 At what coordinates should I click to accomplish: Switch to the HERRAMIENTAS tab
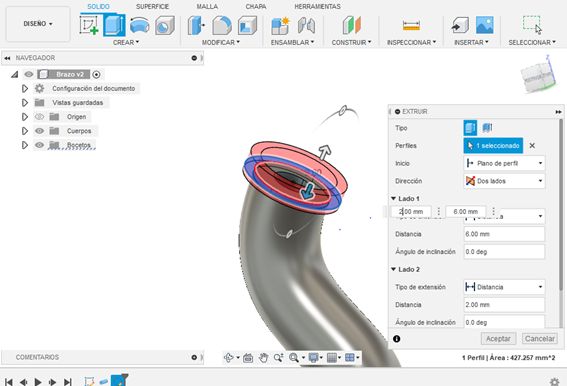click(x=317, y=7)
